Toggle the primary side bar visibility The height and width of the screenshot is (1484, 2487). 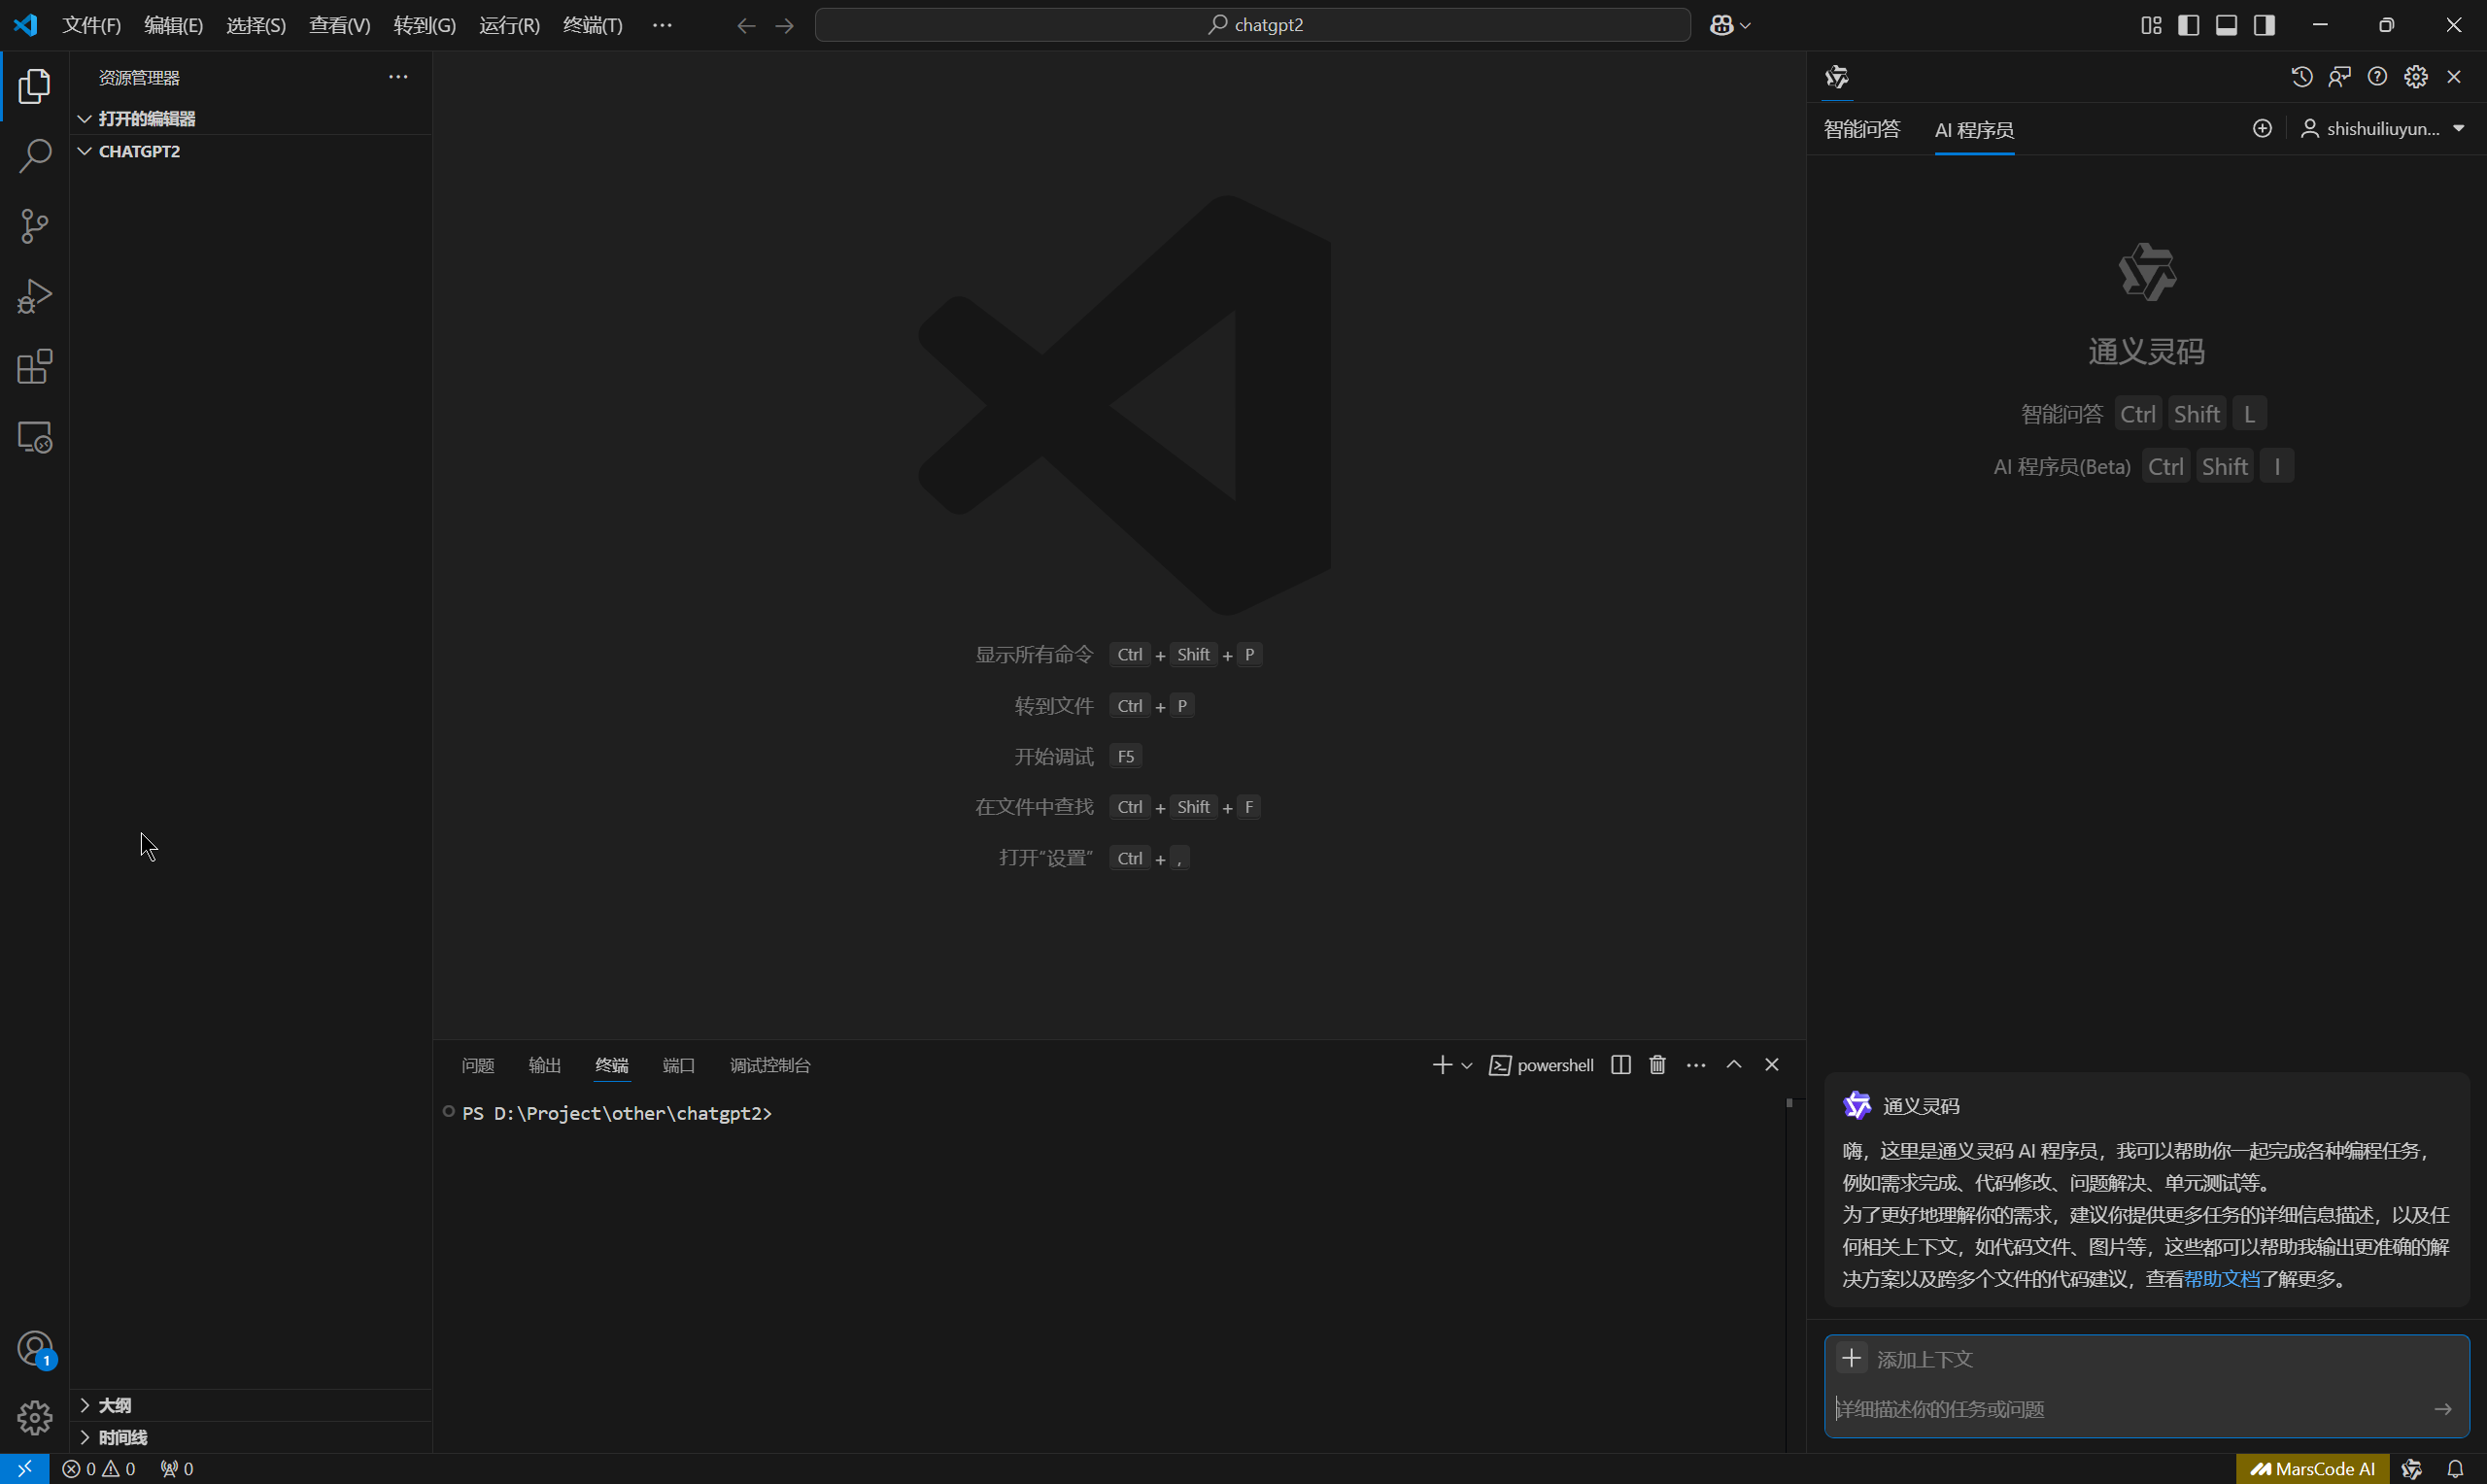point(2188,25)
